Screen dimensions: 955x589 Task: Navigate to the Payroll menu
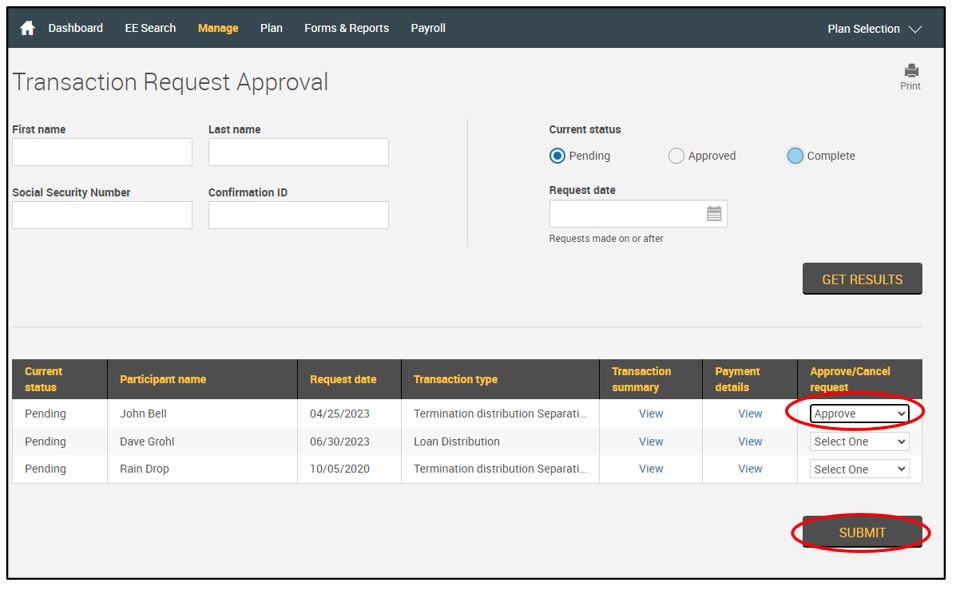pos(428,28)
